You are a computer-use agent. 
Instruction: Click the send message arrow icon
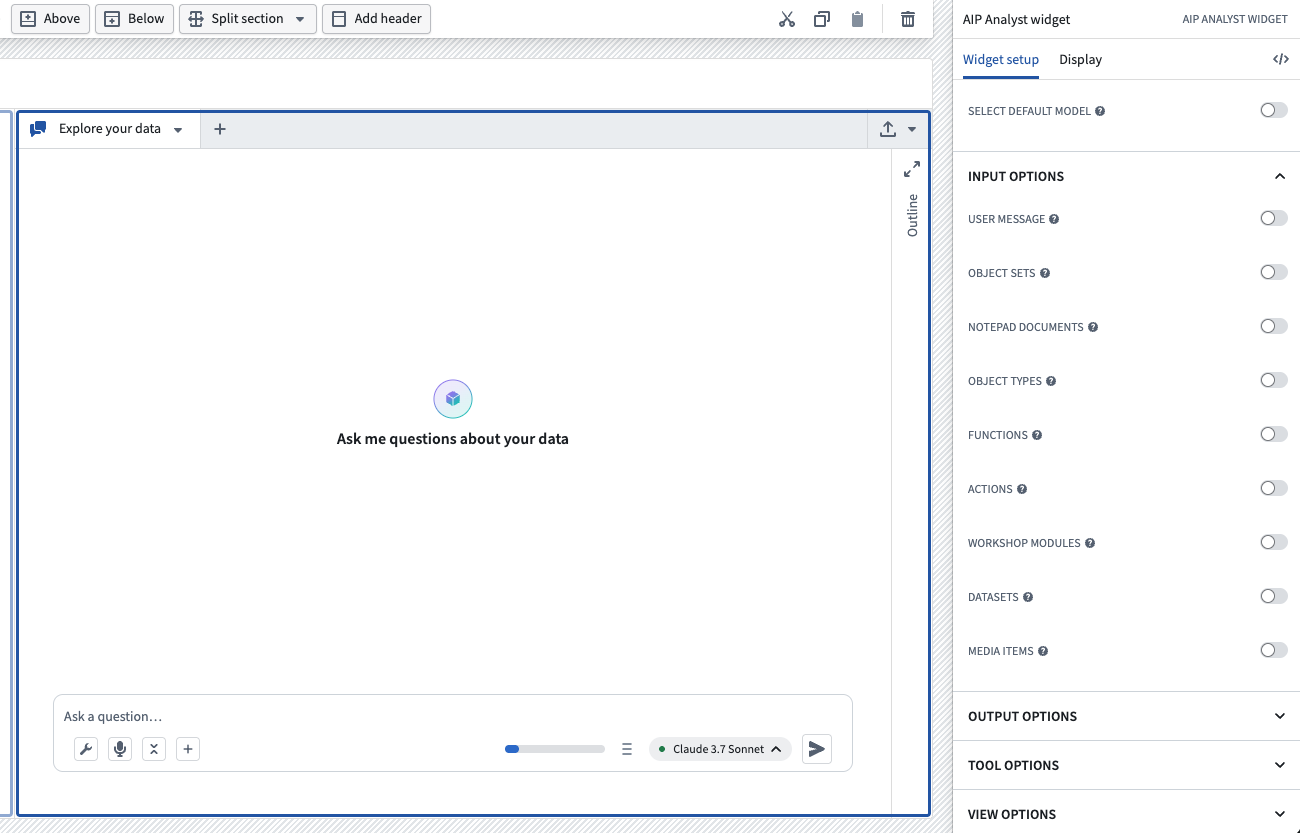pyautogui.click(x=816, y=748)
